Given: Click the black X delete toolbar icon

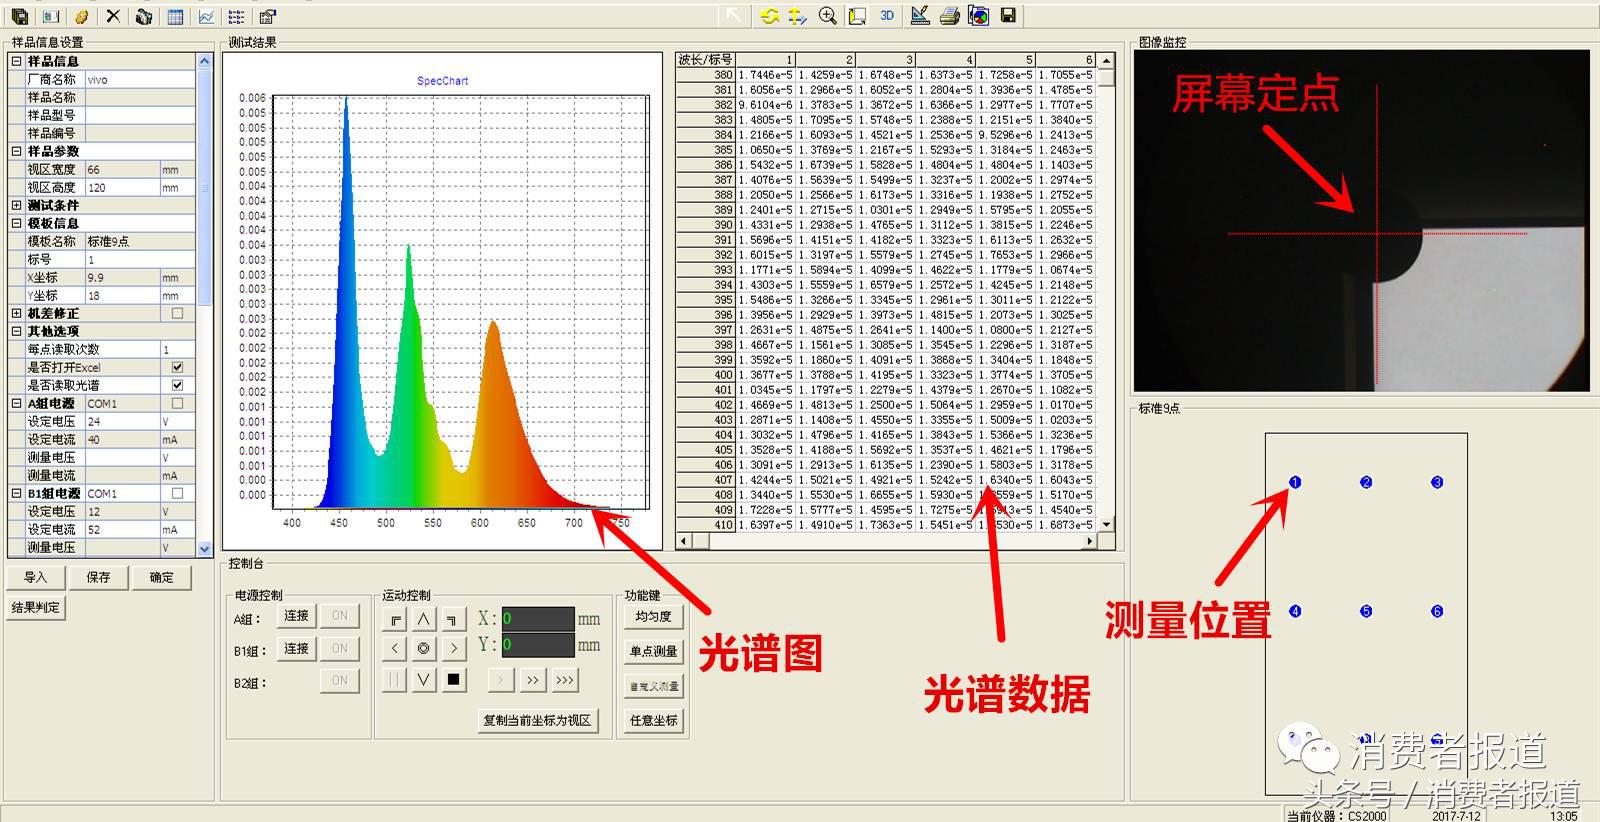Looking at the screenshot, I should pos(113,16).
